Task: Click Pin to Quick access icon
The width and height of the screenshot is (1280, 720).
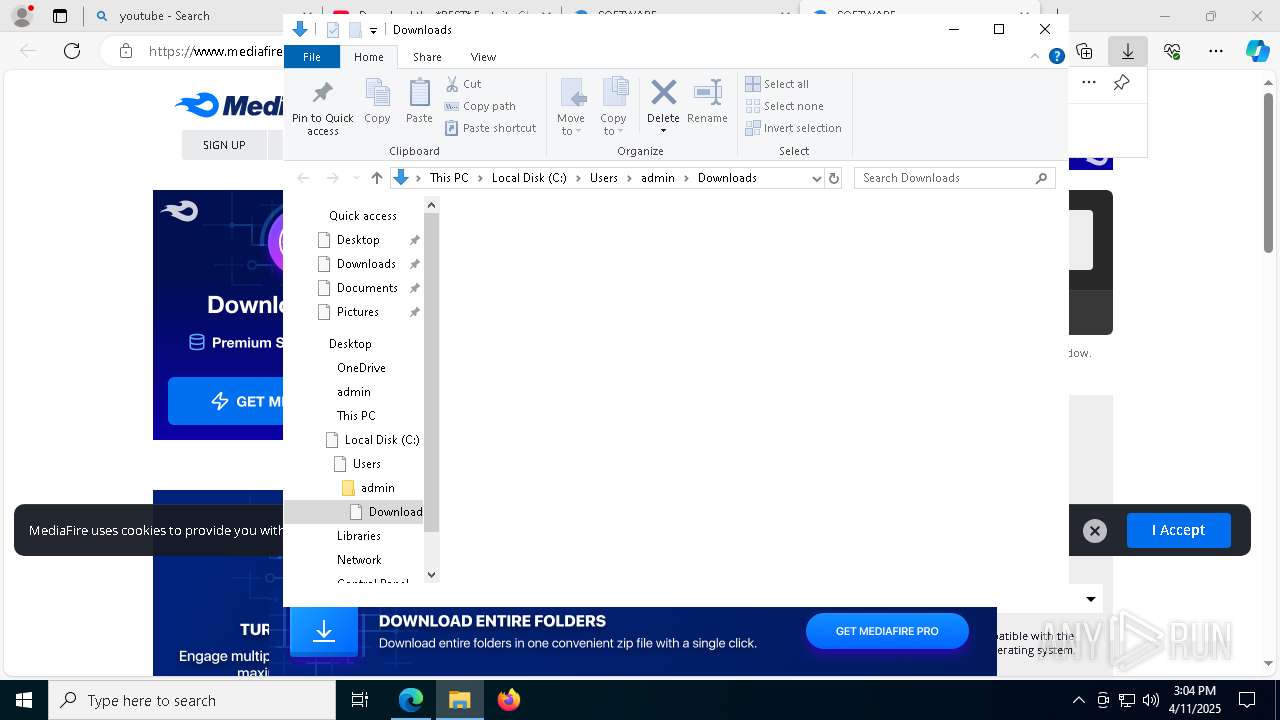Action: click(322, 92)
